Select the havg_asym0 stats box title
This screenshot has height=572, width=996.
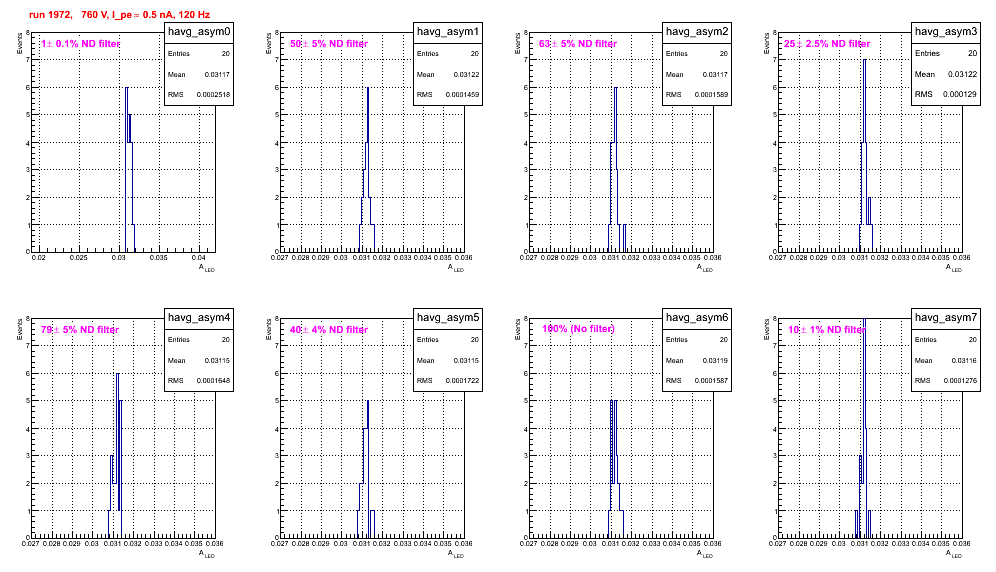[x=199, y=31]
